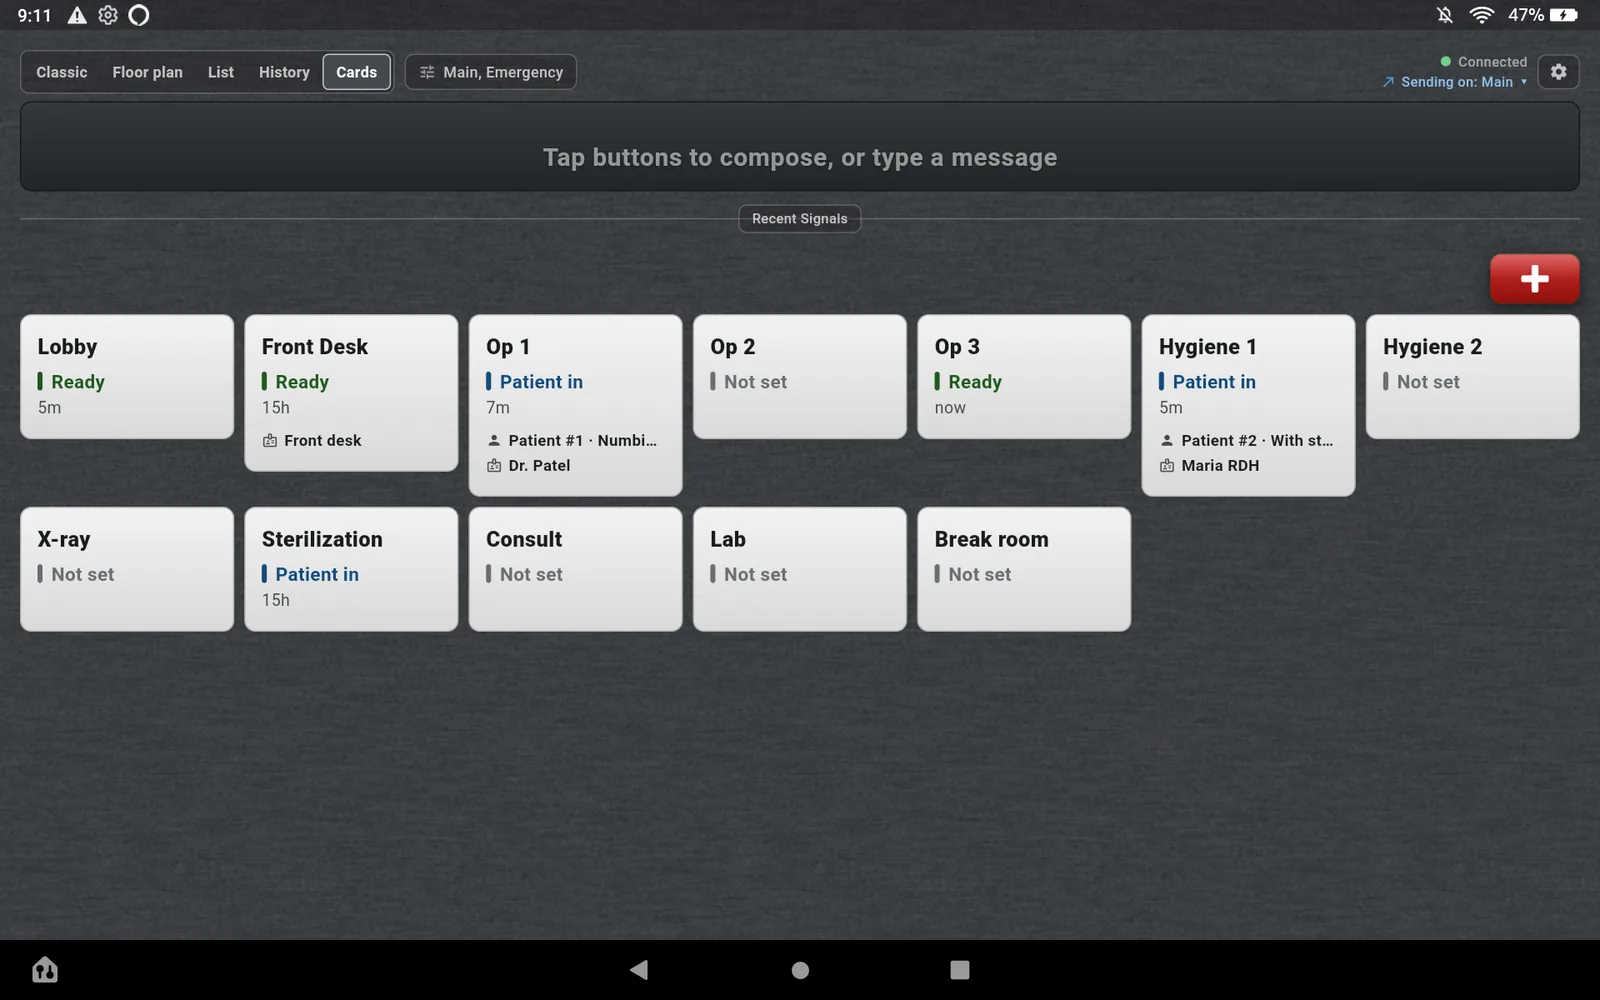The height and width of the screenshot is (1000, 1600).
Task: Open the settings gear button
Action: 1558,72
